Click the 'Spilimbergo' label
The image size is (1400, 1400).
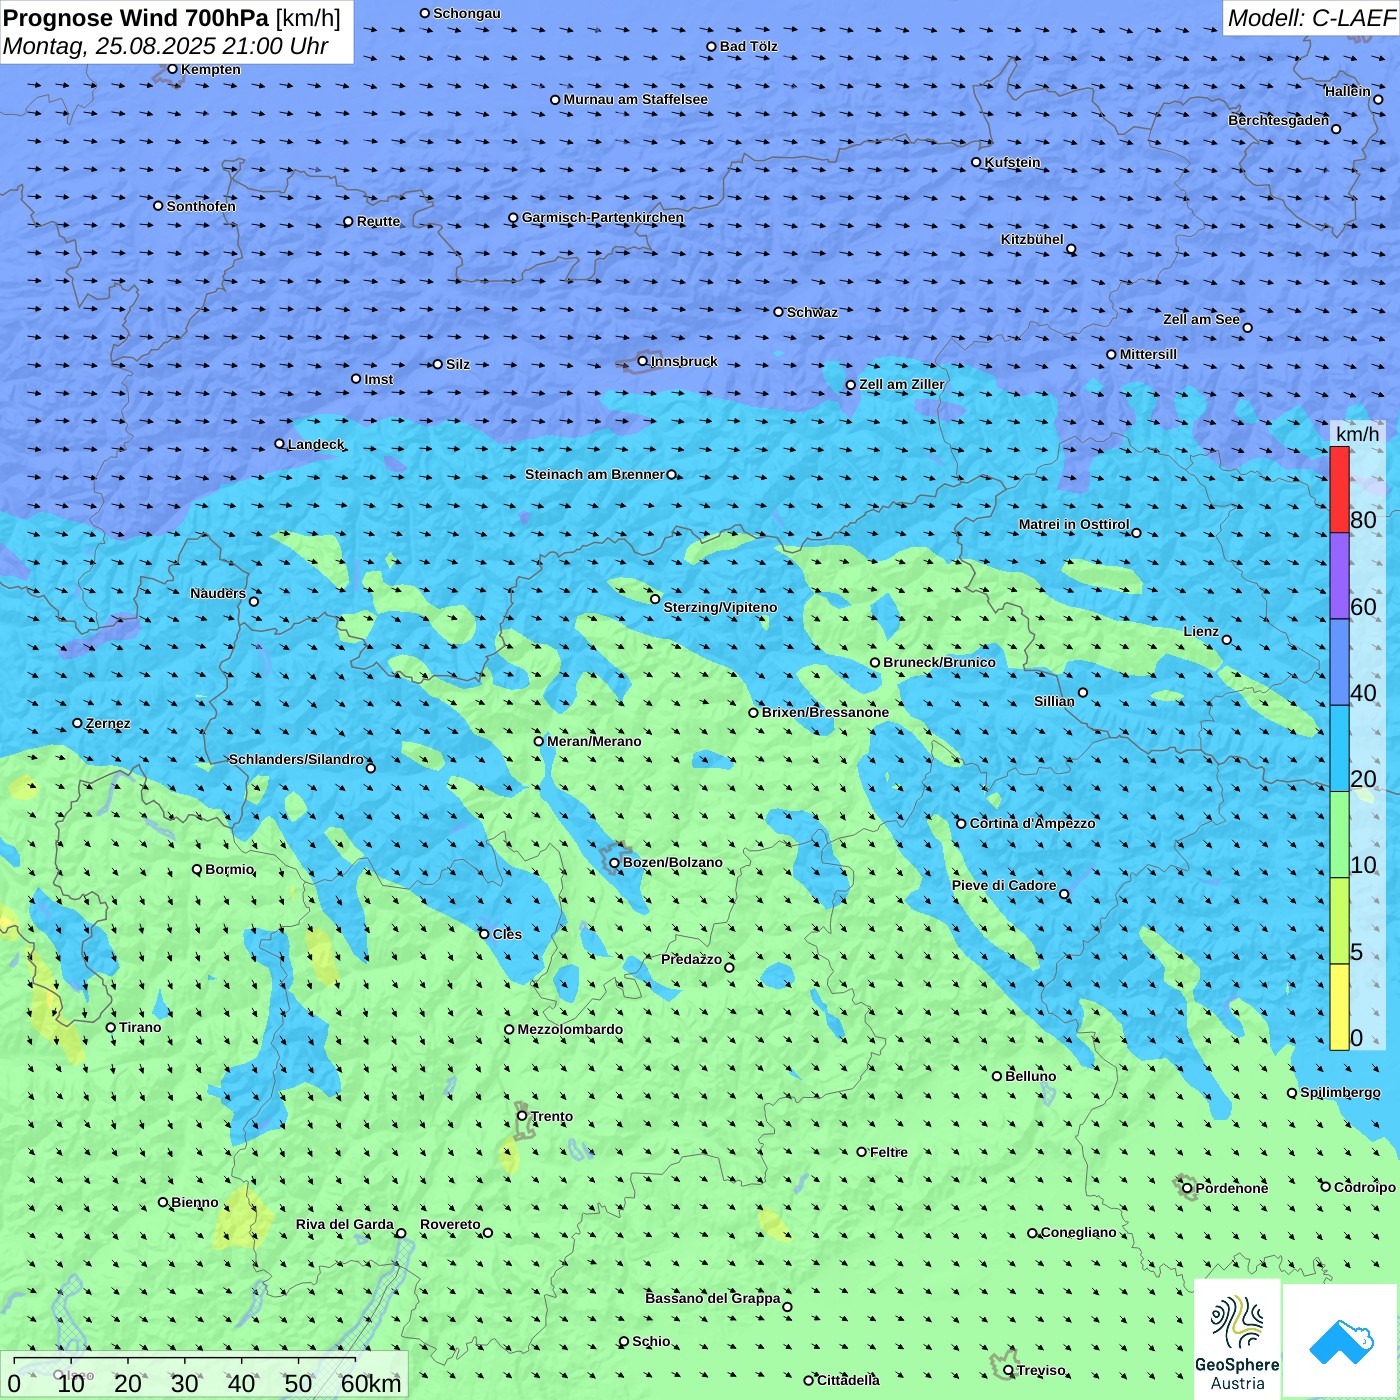(x=1340, y=1092)
